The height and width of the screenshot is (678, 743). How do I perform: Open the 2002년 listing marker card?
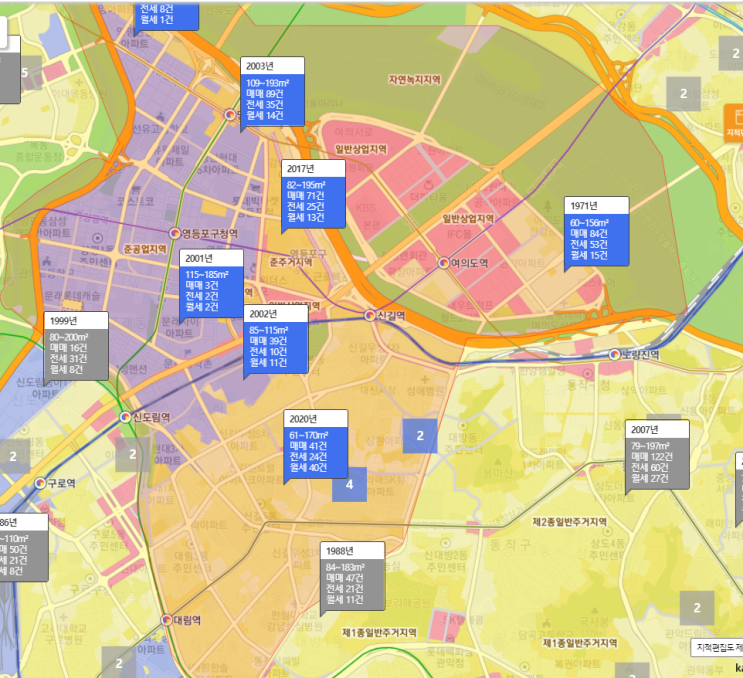(276, 339)
